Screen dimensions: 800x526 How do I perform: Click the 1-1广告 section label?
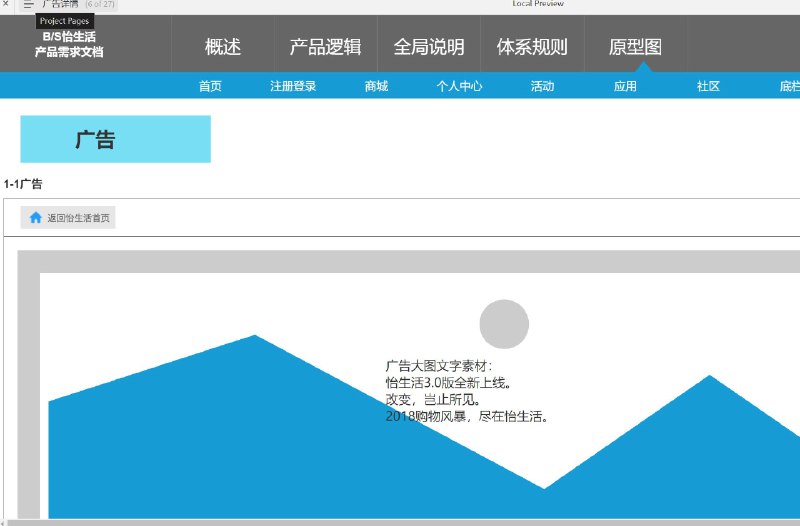23,184
